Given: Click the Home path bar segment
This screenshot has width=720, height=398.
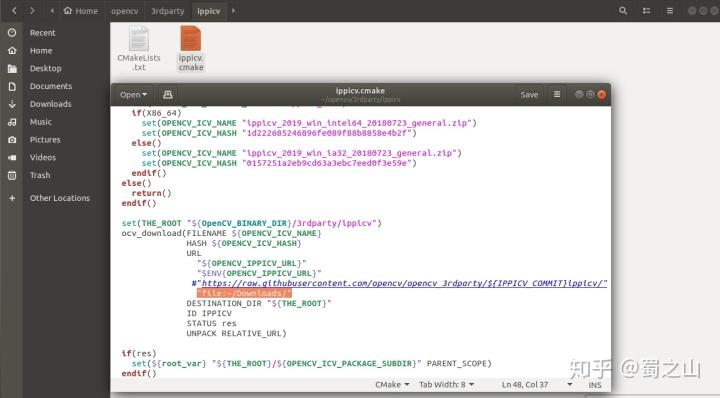Looking at the screenshot, I should pyautogui.click(x=81, y=11).
